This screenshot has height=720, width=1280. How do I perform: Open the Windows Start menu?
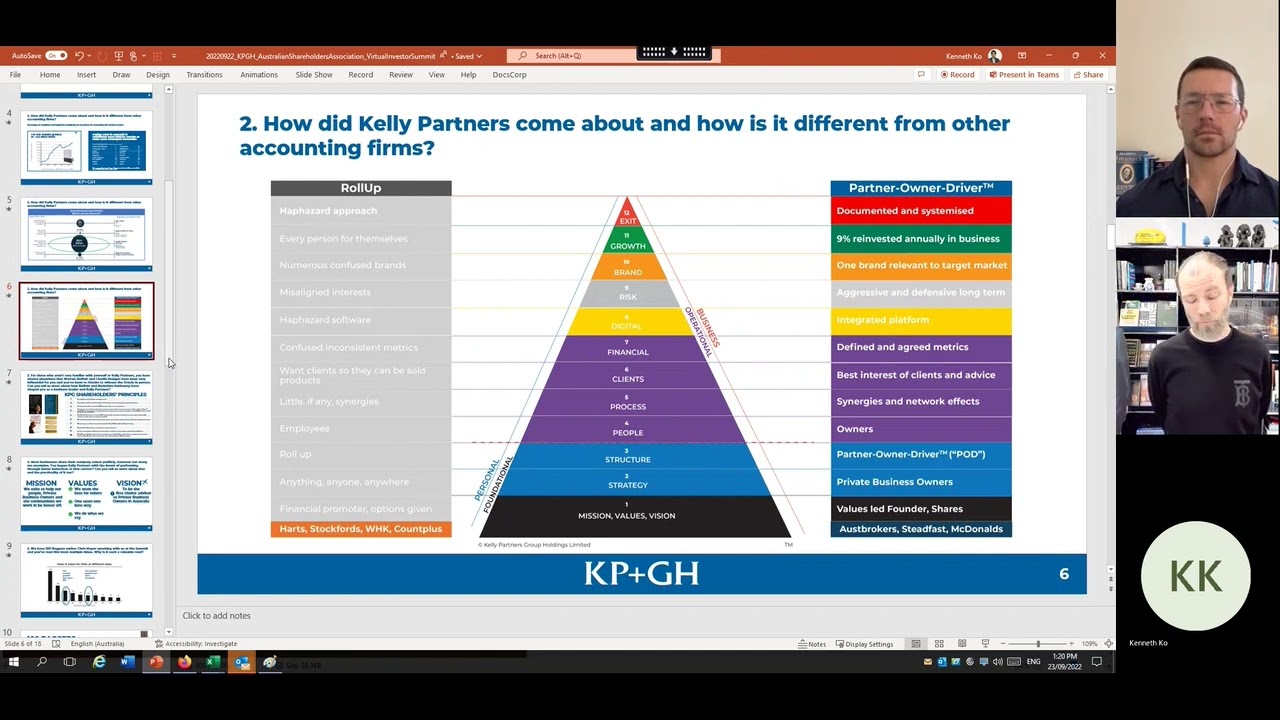tap(14, 662)
